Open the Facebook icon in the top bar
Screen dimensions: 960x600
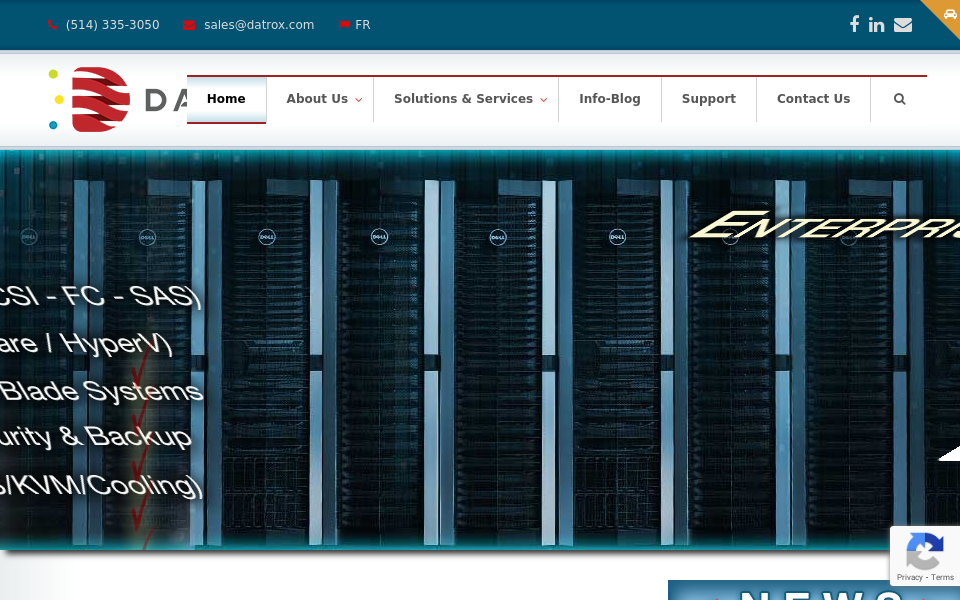[854, 24]
